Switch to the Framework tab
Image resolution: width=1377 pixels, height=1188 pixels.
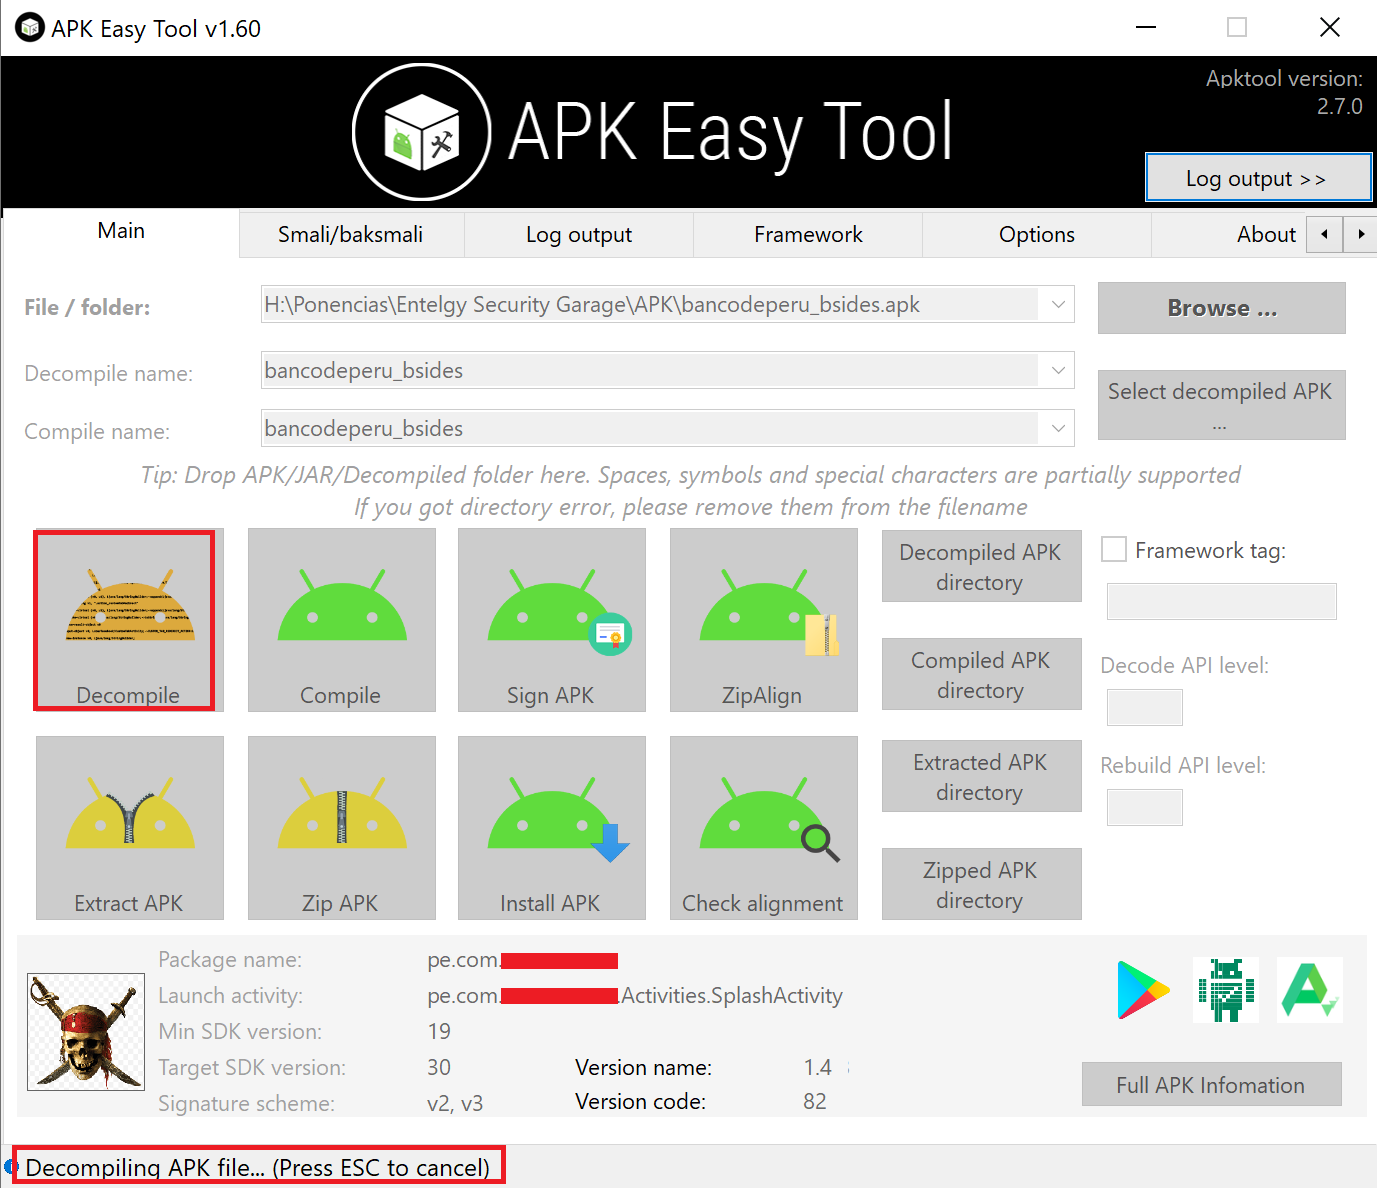808,234
